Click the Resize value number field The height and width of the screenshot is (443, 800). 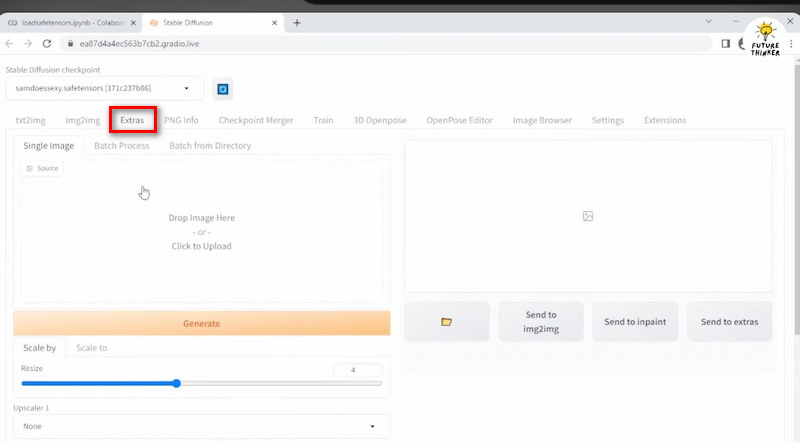click(x=358, y=370)
